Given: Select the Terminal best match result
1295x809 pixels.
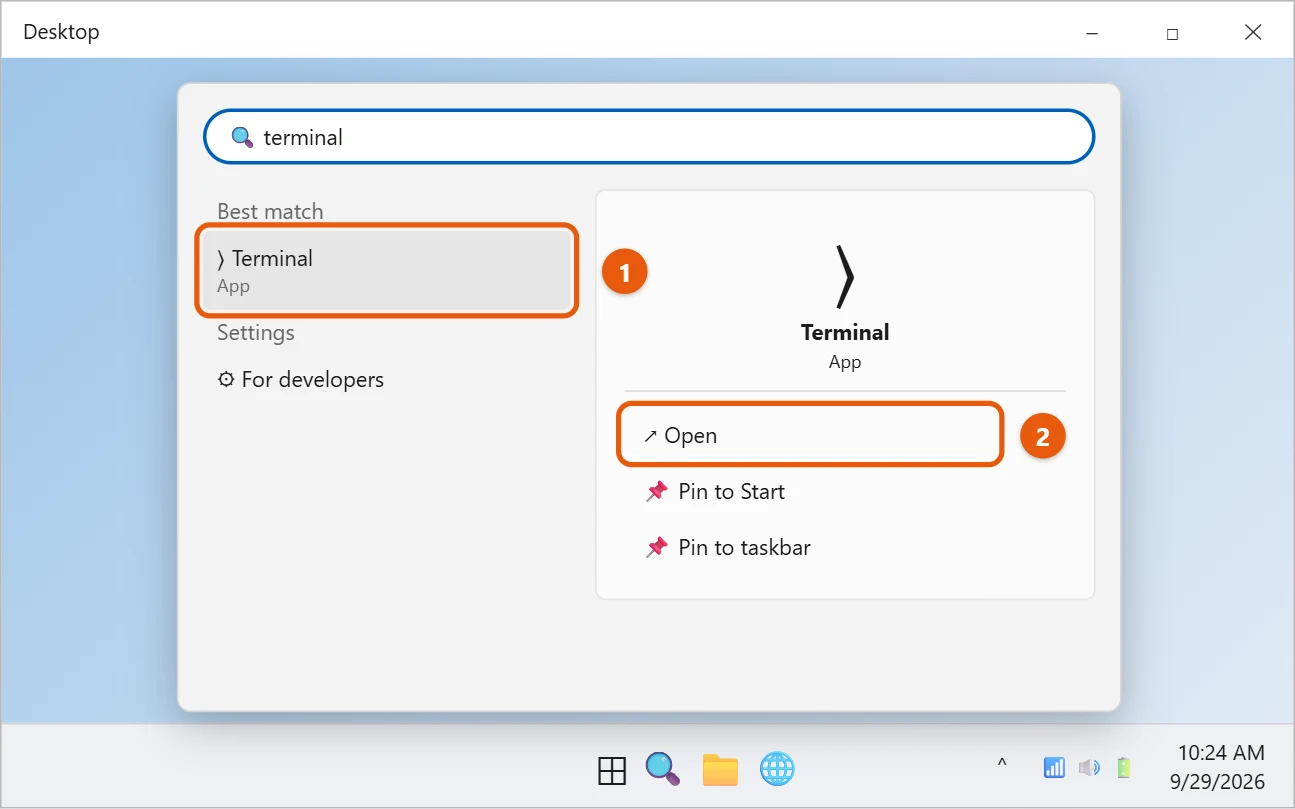Looking at the screenshot, I should pyautogui.click(x=387, y=271).
